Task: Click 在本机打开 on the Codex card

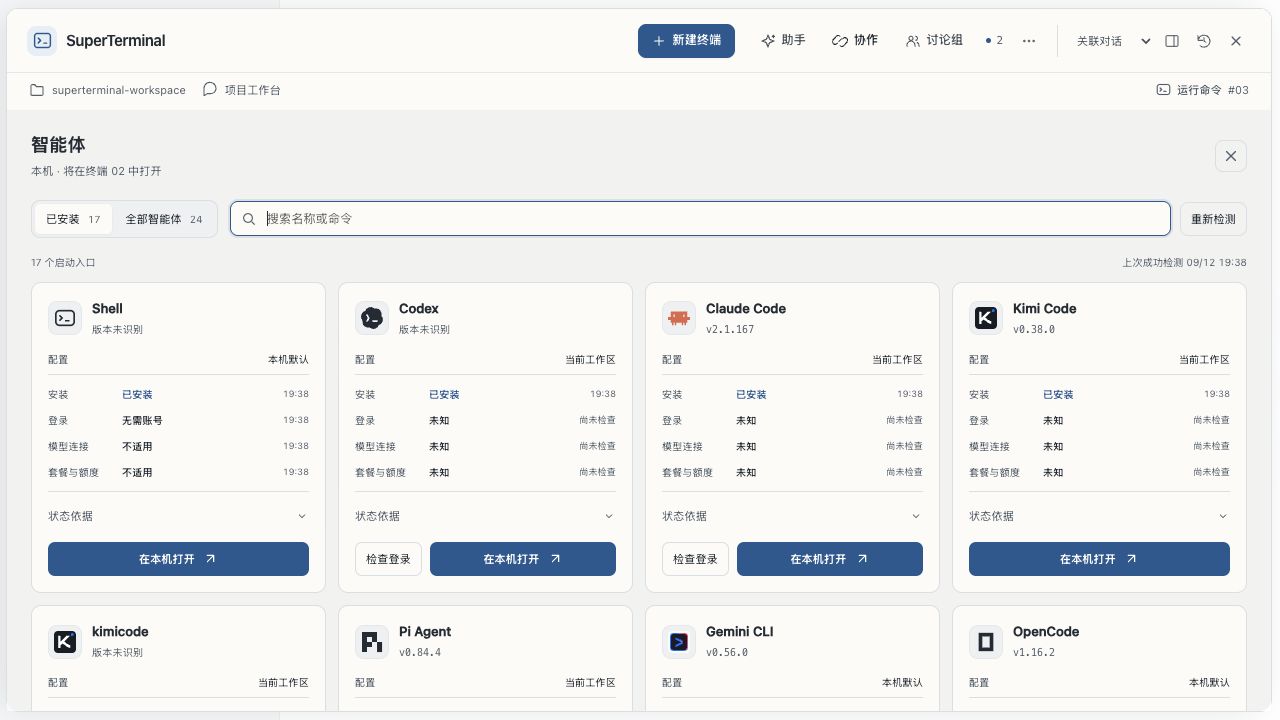Action: tap(523, 559)
